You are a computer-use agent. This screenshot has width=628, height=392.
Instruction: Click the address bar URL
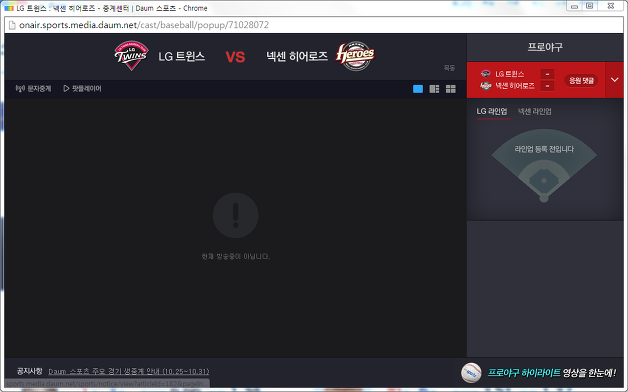pyautogui.click(x=144, y=25)
